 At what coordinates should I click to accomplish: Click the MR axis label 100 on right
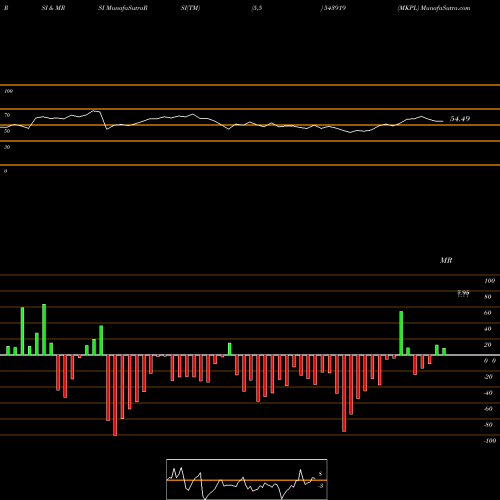click(489, 281)
